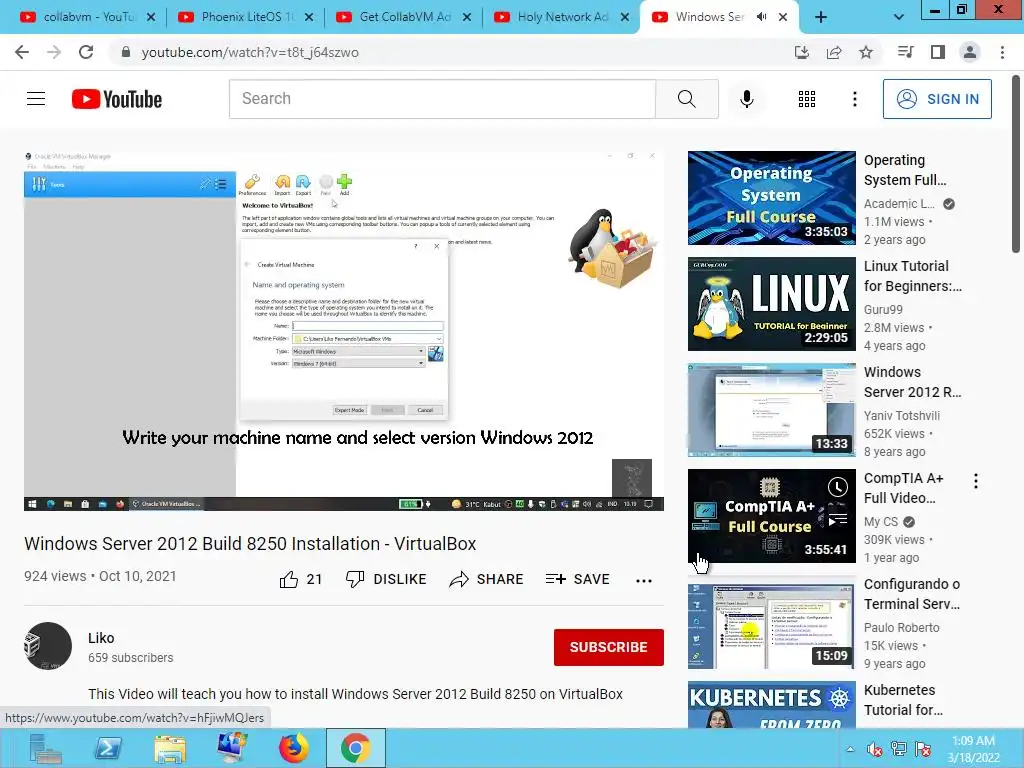
Task: Go forward to the next page
Action: (x=54, y=52)
